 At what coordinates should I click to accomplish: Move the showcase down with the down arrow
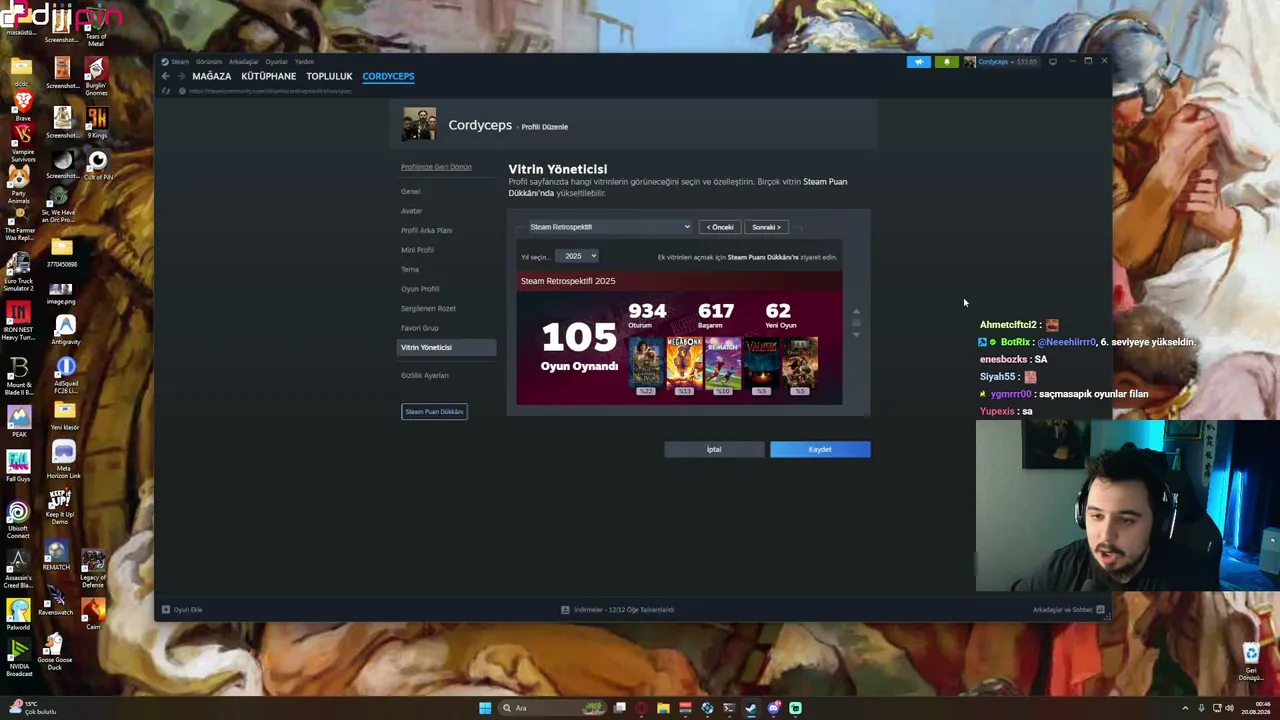click(x=856, y=334)
